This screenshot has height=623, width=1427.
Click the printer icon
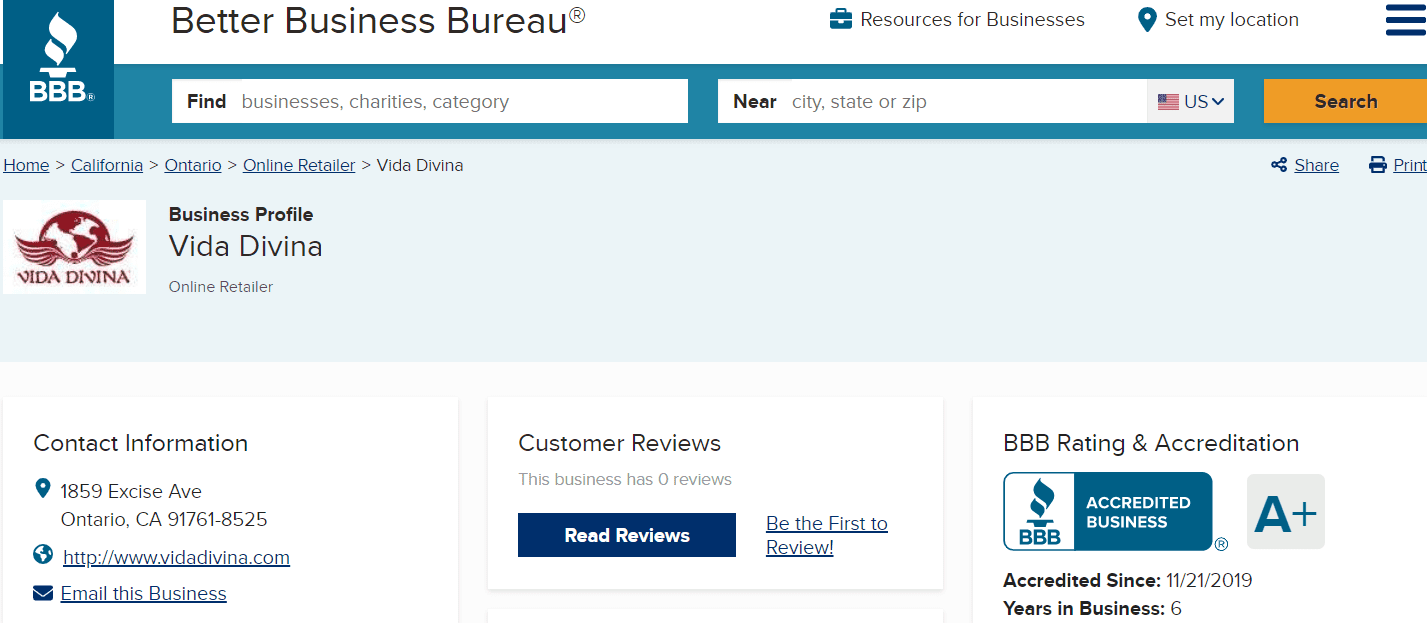pyautogui.click(x=1378, y=165)
